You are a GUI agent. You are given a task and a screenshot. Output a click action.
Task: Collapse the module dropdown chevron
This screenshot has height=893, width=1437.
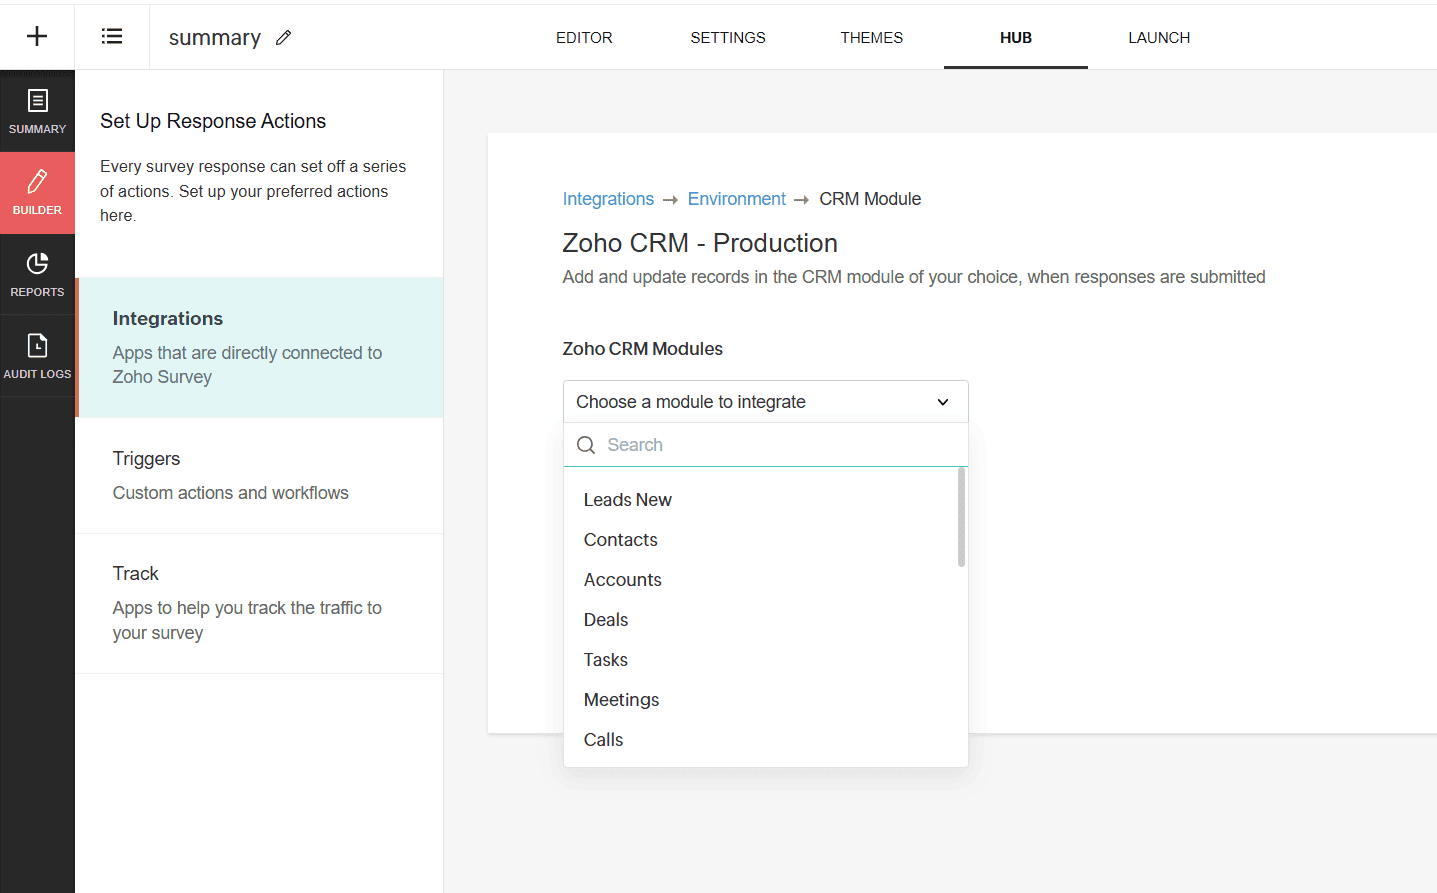pyautogui.click(x=942, y=402)
